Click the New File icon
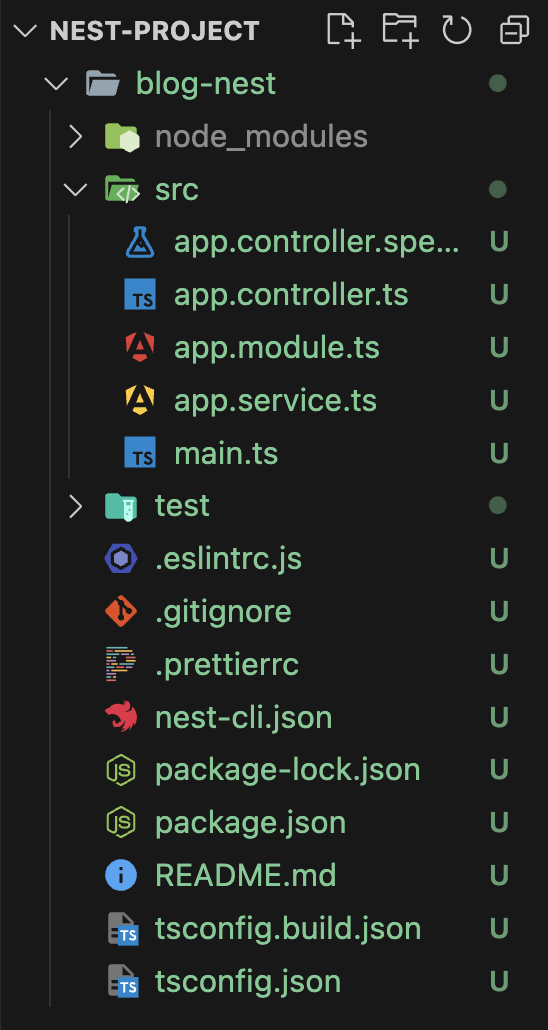548x1030 pixels. [x=344, y=30]
